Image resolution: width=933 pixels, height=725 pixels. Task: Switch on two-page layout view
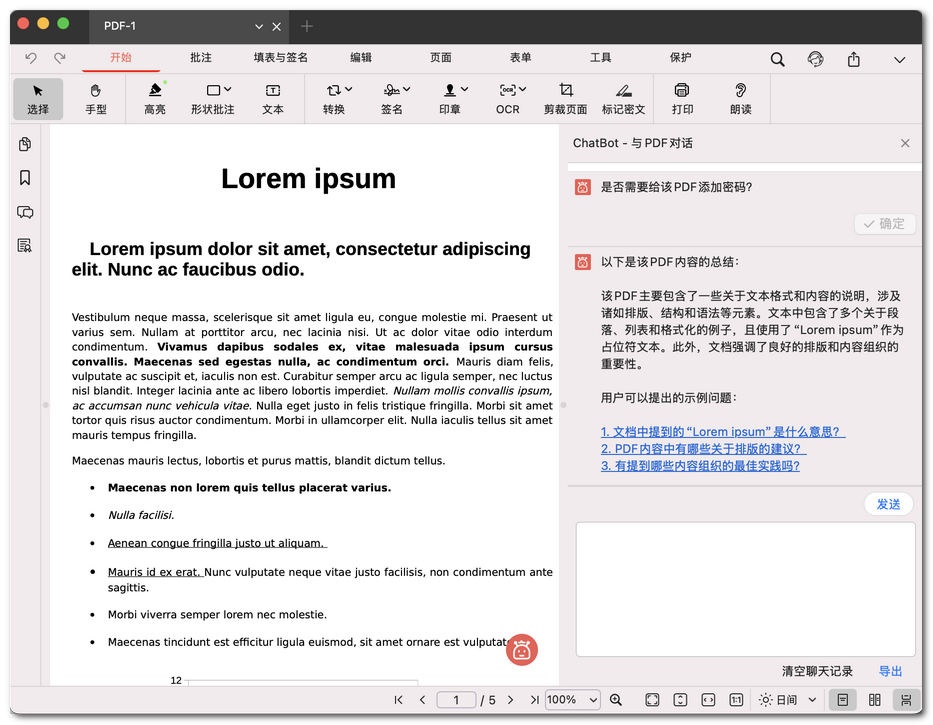point(874,699)
